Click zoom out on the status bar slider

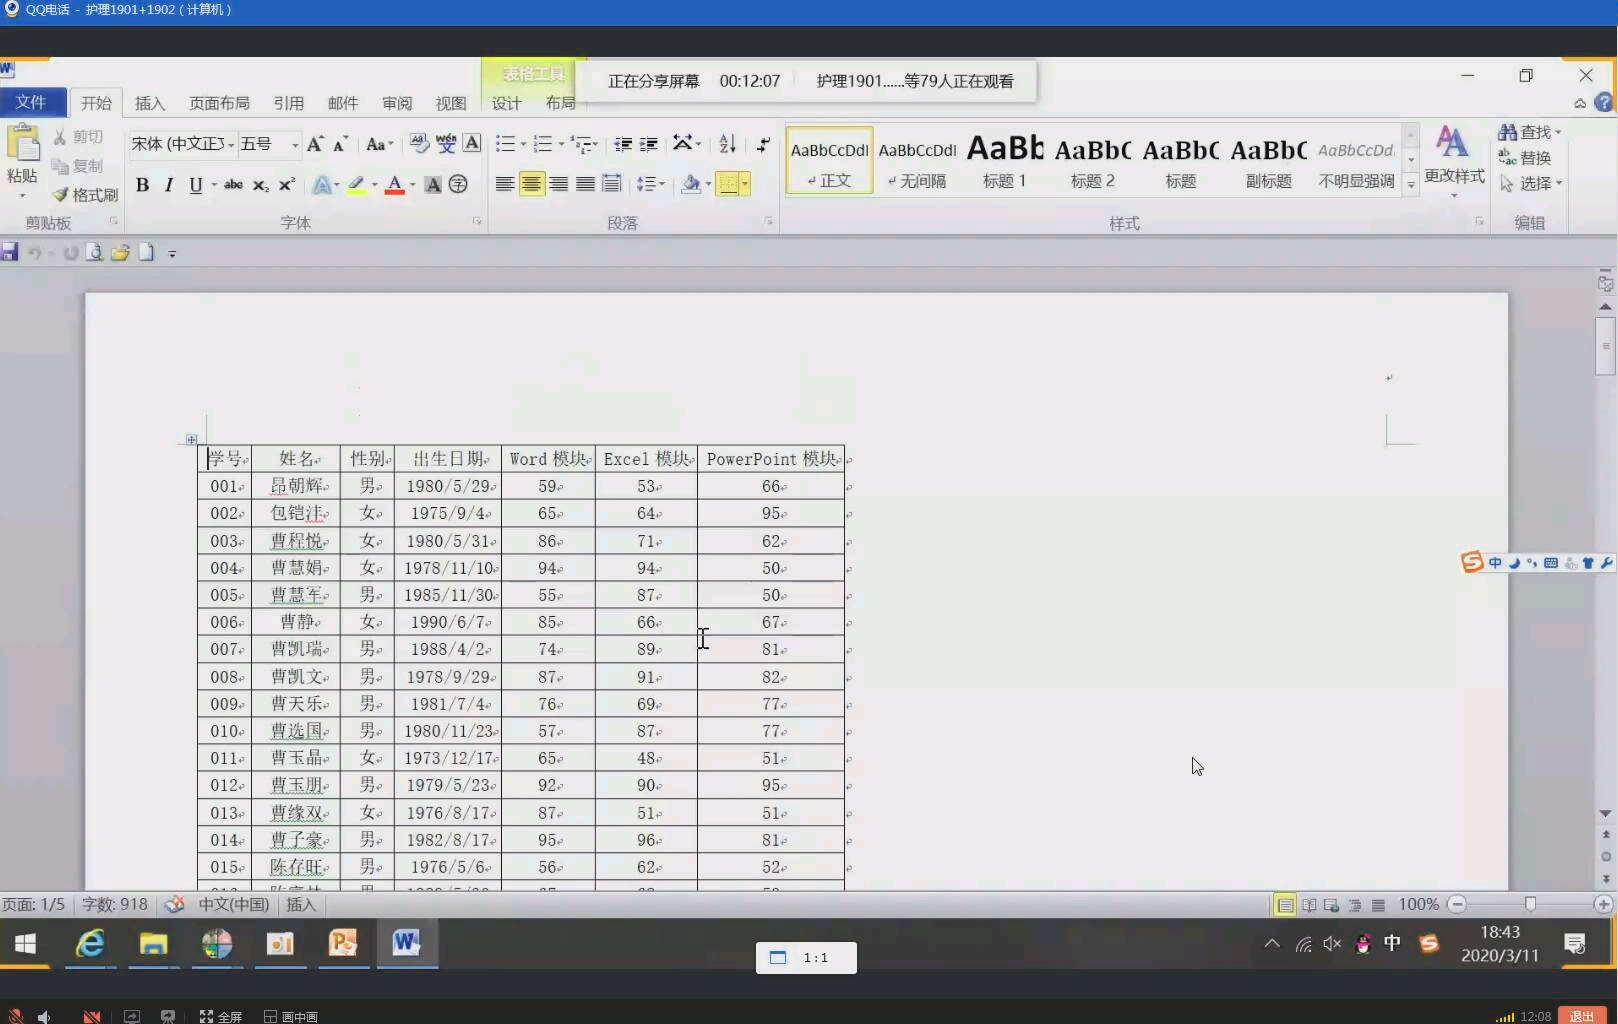pos(1456,904)
